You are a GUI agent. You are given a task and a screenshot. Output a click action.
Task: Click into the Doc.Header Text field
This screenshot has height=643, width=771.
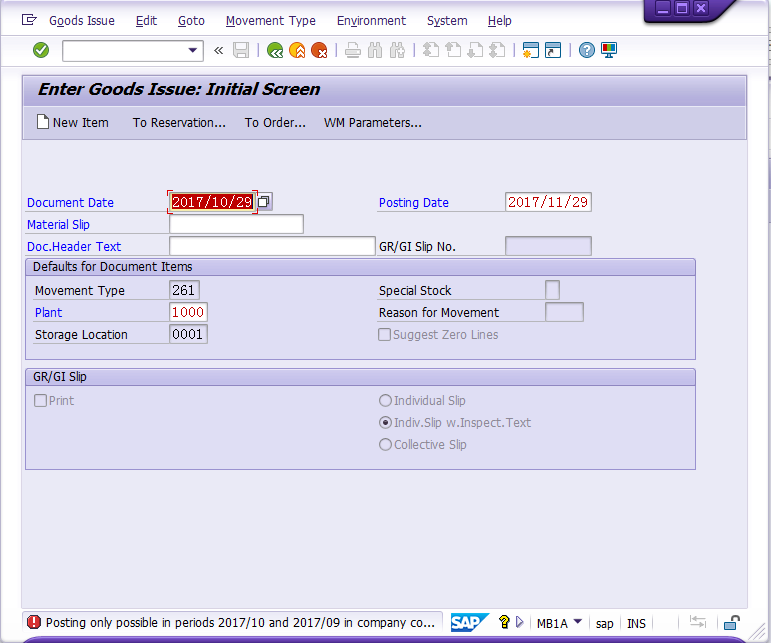272,246
